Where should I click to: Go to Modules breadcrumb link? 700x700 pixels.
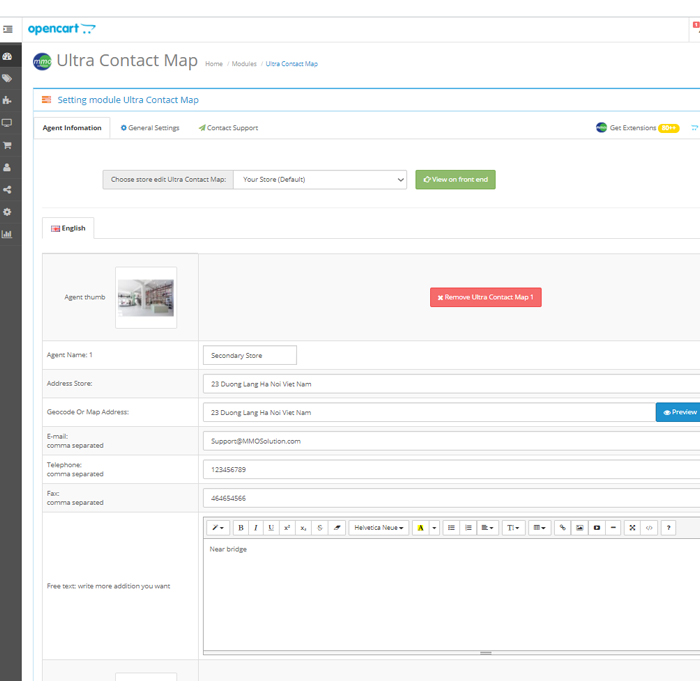(244, 64)
